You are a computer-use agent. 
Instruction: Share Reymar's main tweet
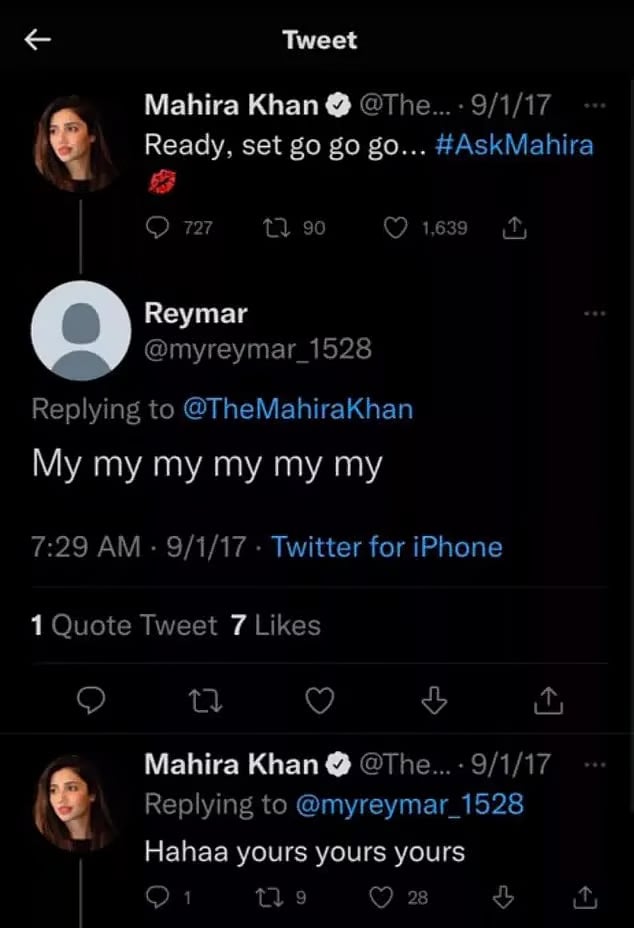click(x=547, y=702)
